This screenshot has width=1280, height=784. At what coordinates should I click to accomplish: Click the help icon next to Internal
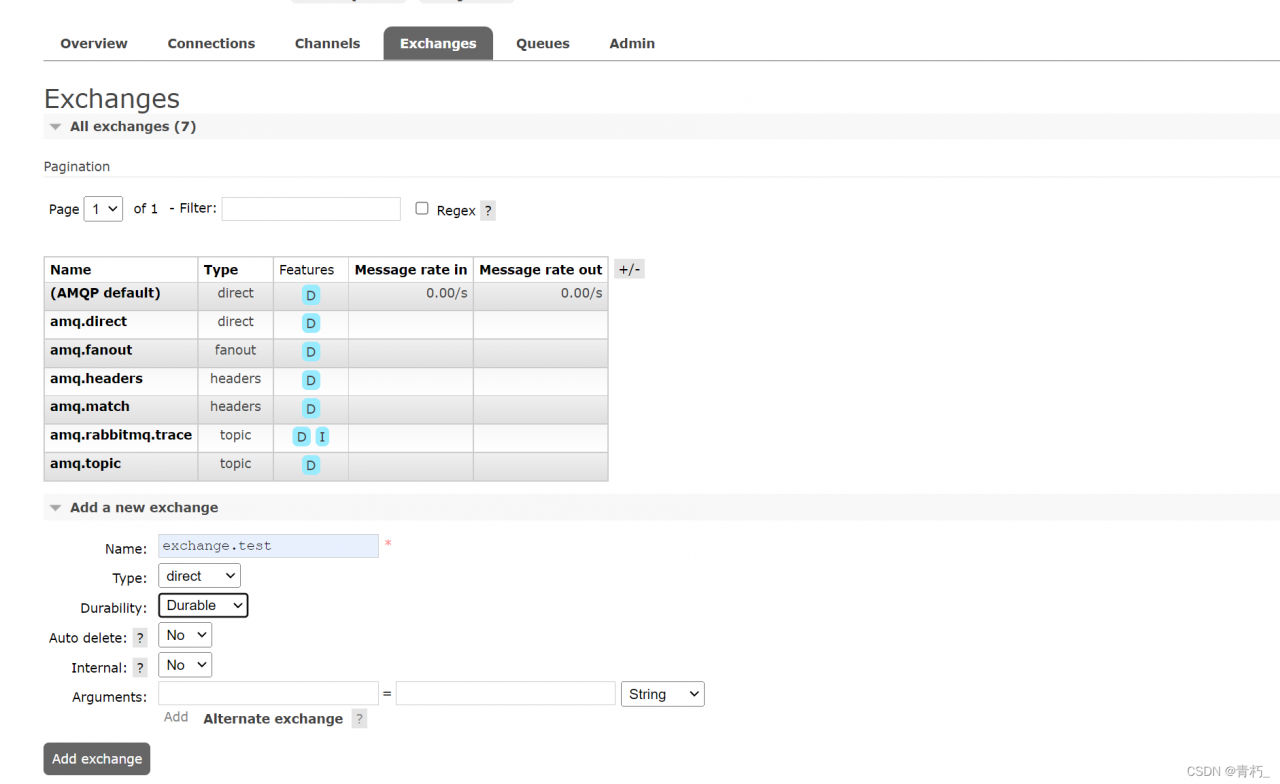[140, 668]
